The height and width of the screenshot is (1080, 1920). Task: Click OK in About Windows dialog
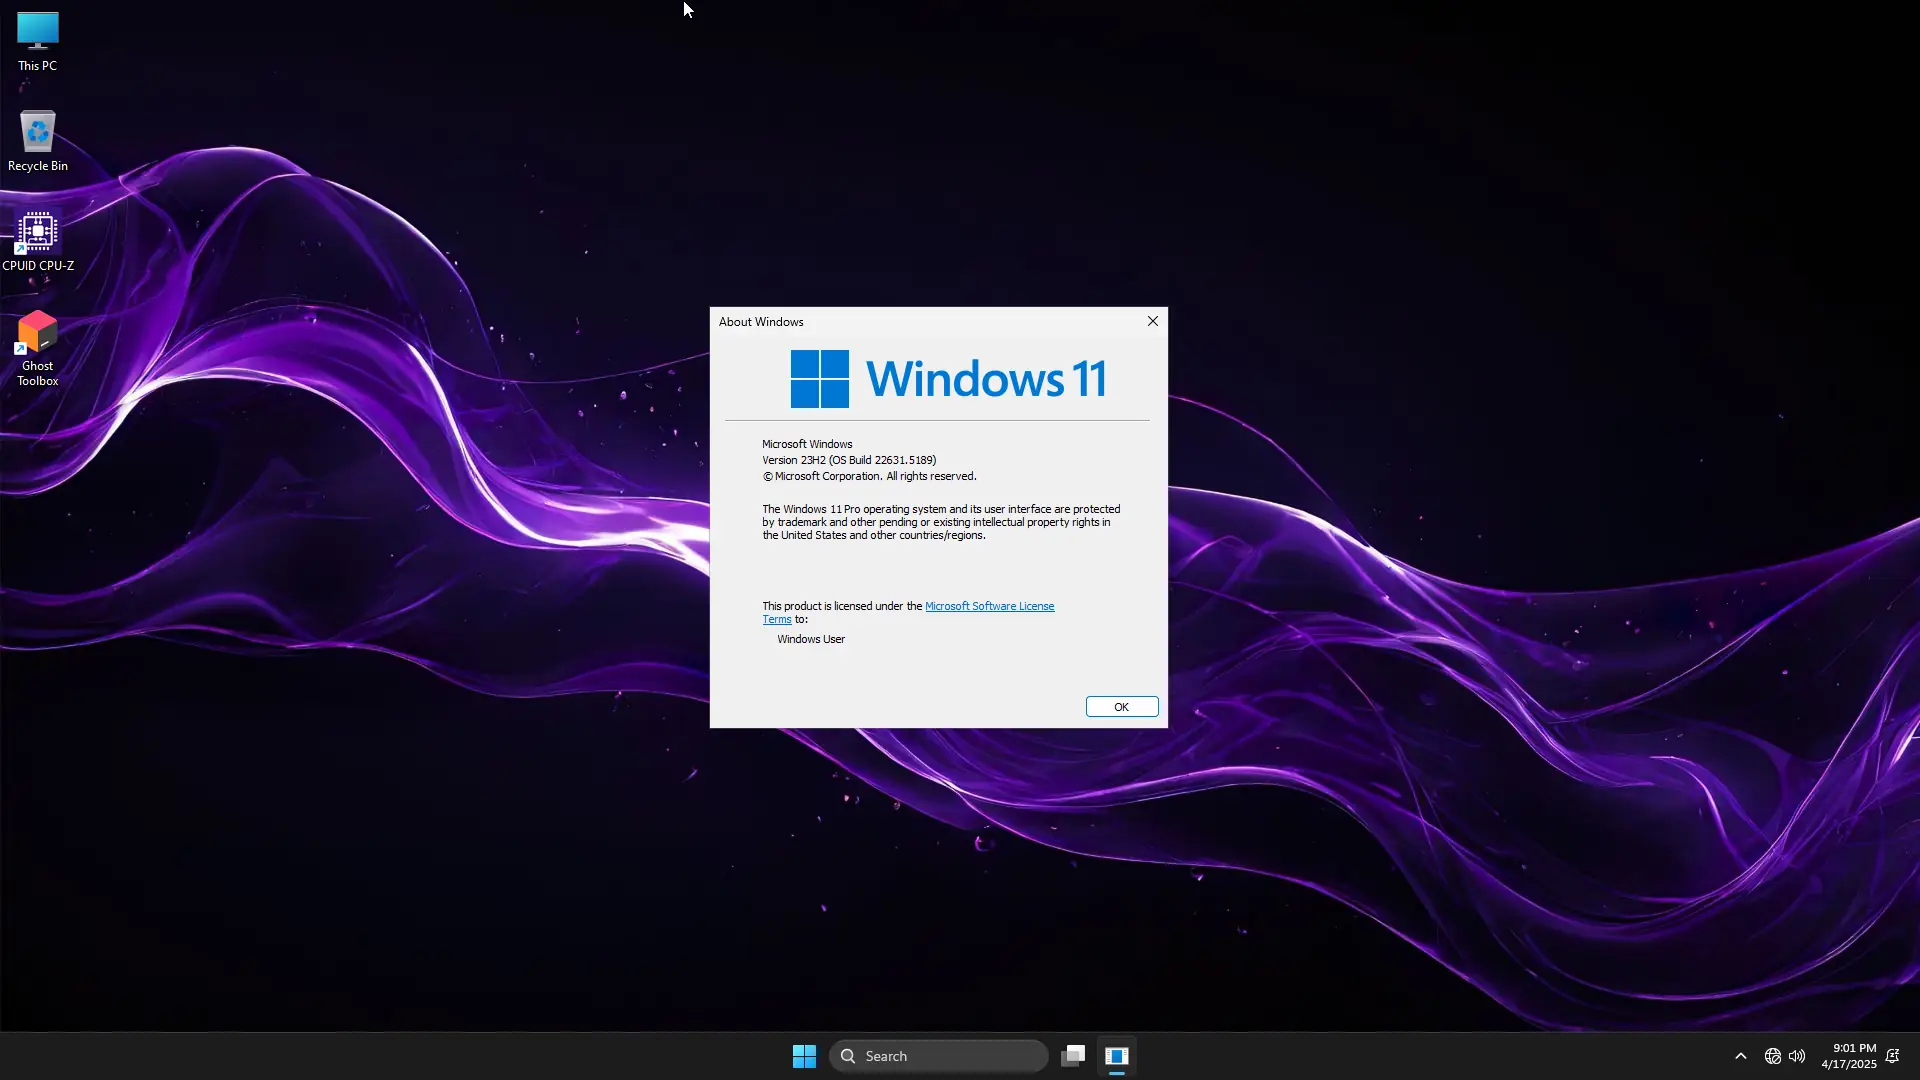(x=1121, y=706)
